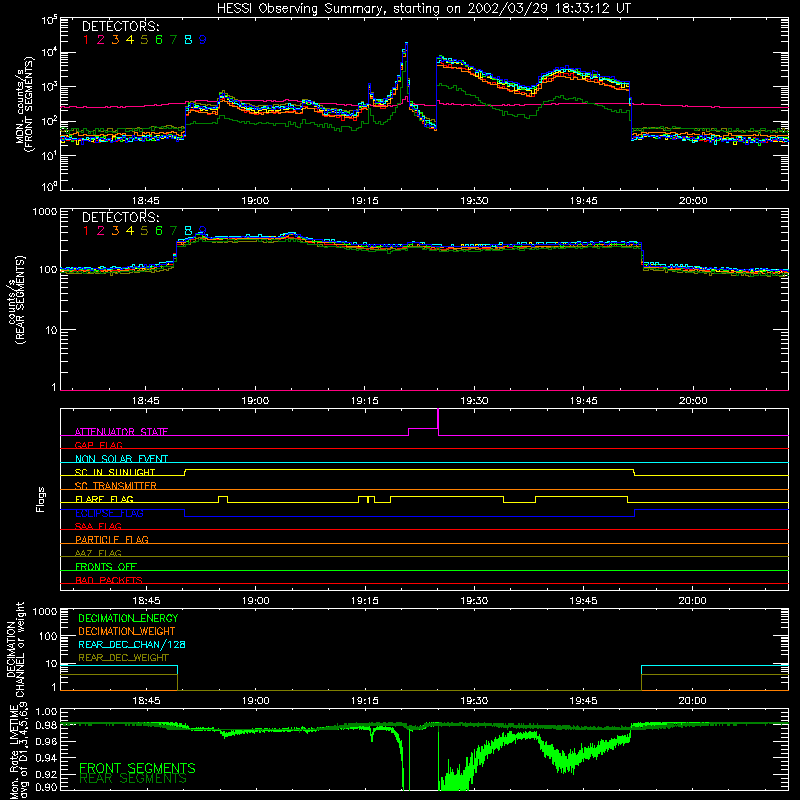Click 0.98 tick on livetime y-axis
Viewport: 800px width, 800px height.
(46, 725)
